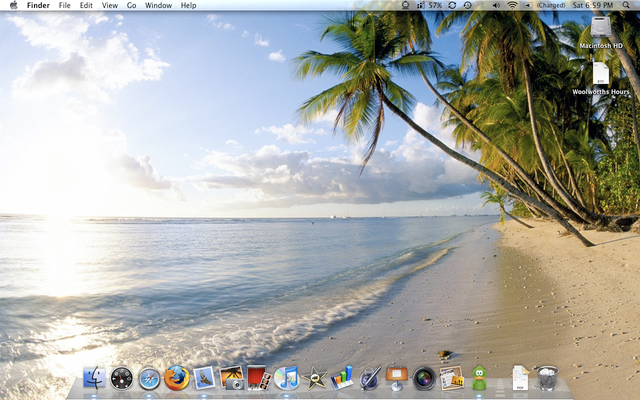Launch Firefox from the dock

tap(177, 377)
